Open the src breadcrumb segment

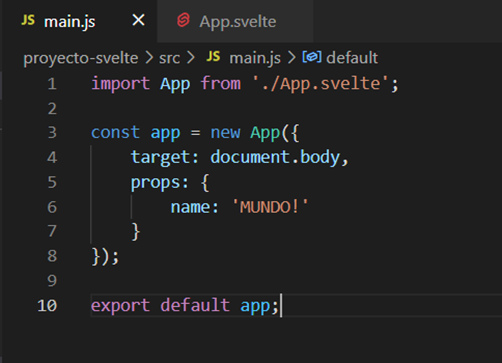click(169, 58)
